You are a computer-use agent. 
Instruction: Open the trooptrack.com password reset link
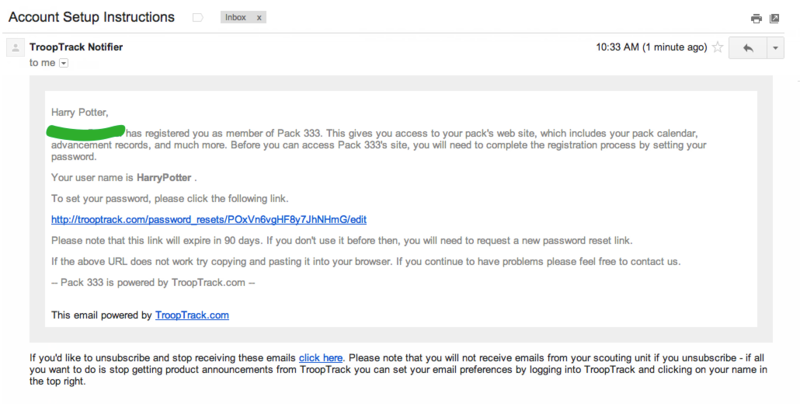[x=209, y=219]
